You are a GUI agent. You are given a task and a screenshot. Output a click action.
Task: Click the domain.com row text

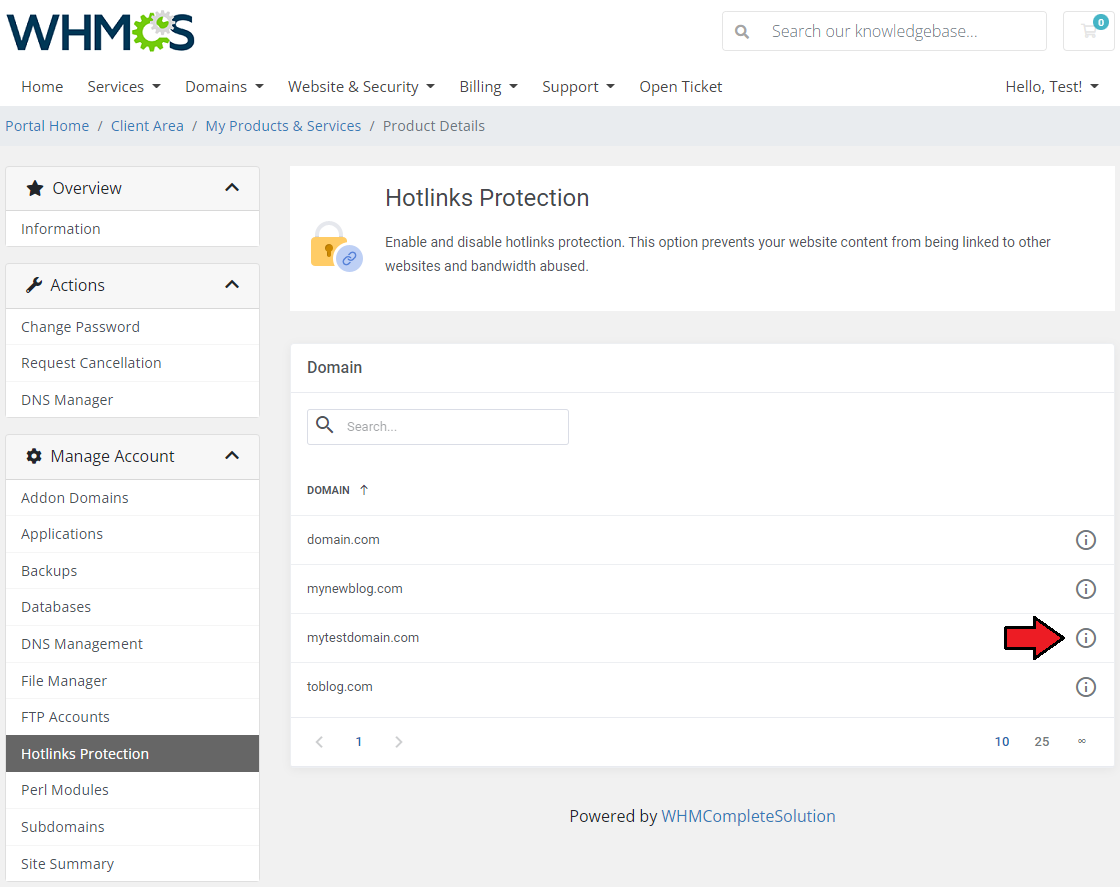tap(343, 540)
